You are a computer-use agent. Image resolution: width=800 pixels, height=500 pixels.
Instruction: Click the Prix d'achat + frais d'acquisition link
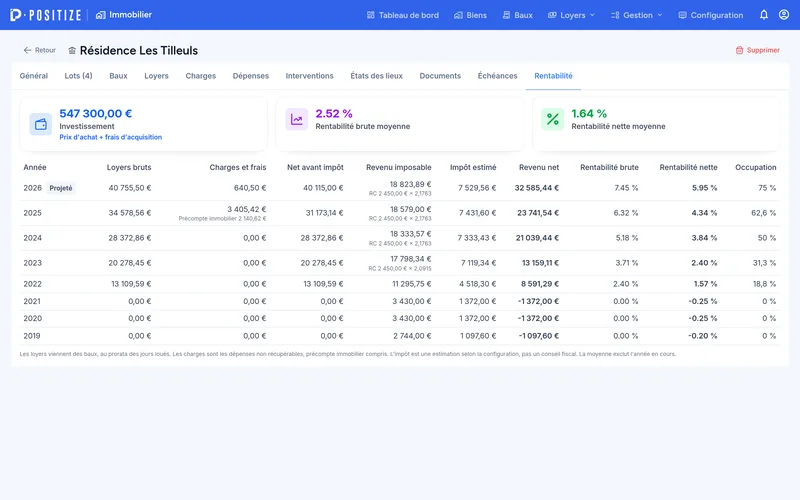click(x=110, y=137)
